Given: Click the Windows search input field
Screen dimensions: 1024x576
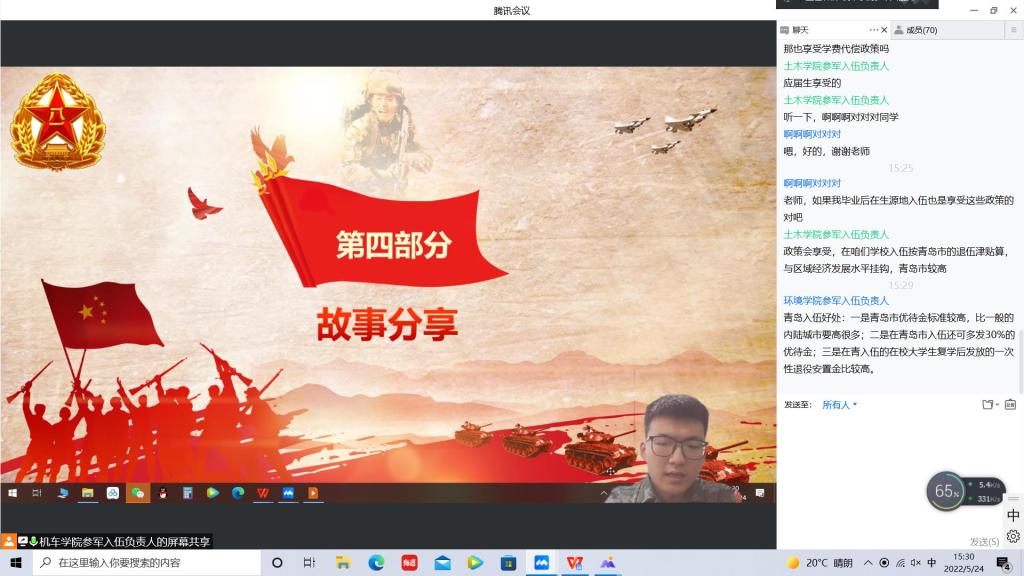Looking at the screenshot, I should click(x=150, y=562).
